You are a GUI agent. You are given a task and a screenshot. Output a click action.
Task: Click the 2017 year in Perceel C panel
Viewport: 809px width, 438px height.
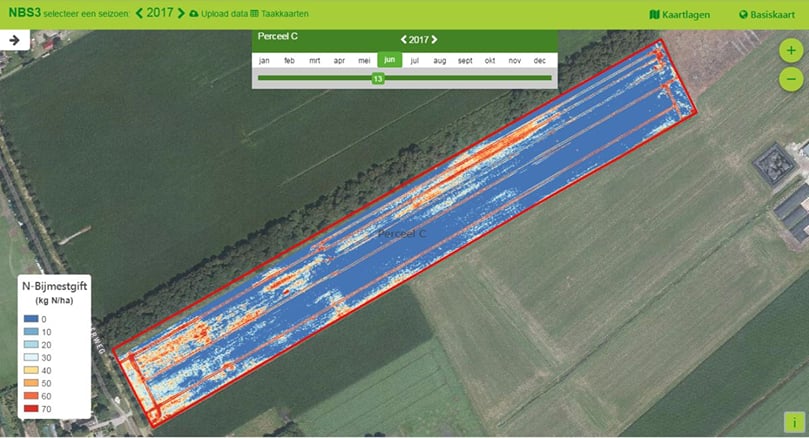point(419,40)
